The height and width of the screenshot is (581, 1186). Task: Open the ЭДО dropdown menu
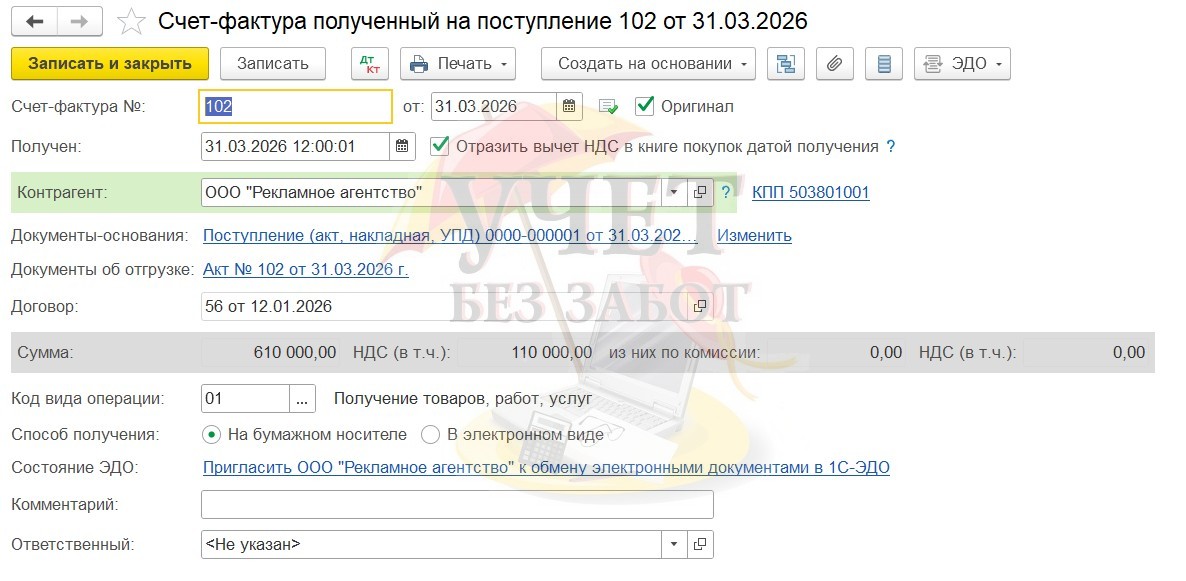[x=962, y=64]
